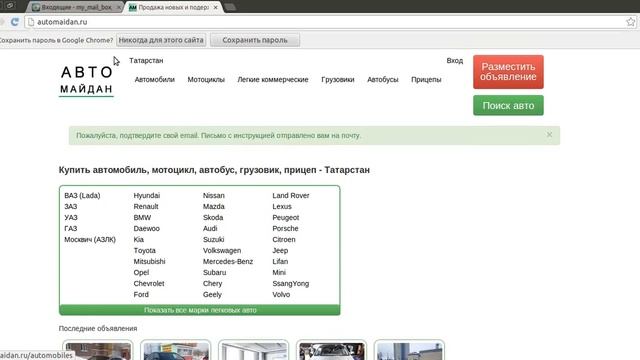Select the Daewoo brand link
The width and height of the screenshot is (640, 360).
(146, 229)
